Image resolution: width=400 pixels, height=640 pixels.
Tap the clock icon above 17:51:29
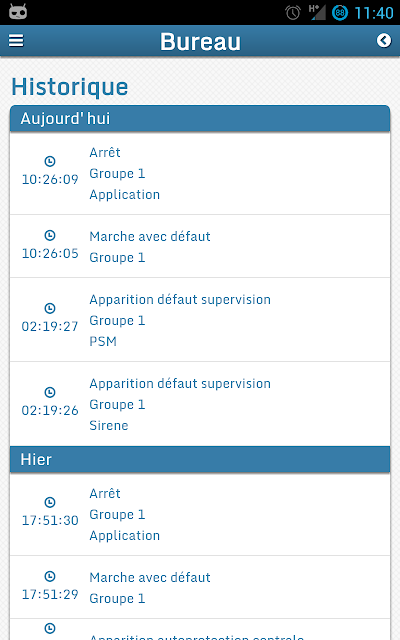(50, 576)
